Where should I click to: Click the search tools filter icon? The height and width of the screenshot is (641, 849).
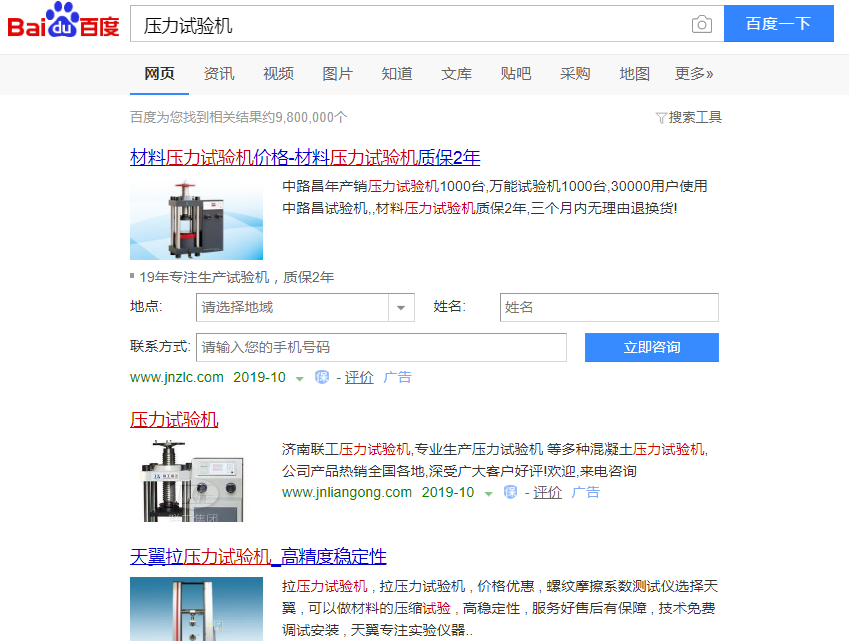point(661,117)
